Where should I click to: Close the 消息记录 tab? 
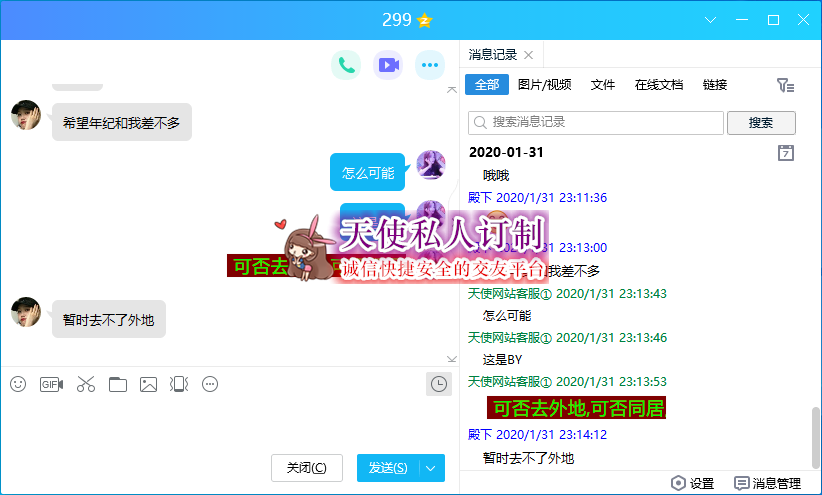pyautogui.click(x=528, y=55)
